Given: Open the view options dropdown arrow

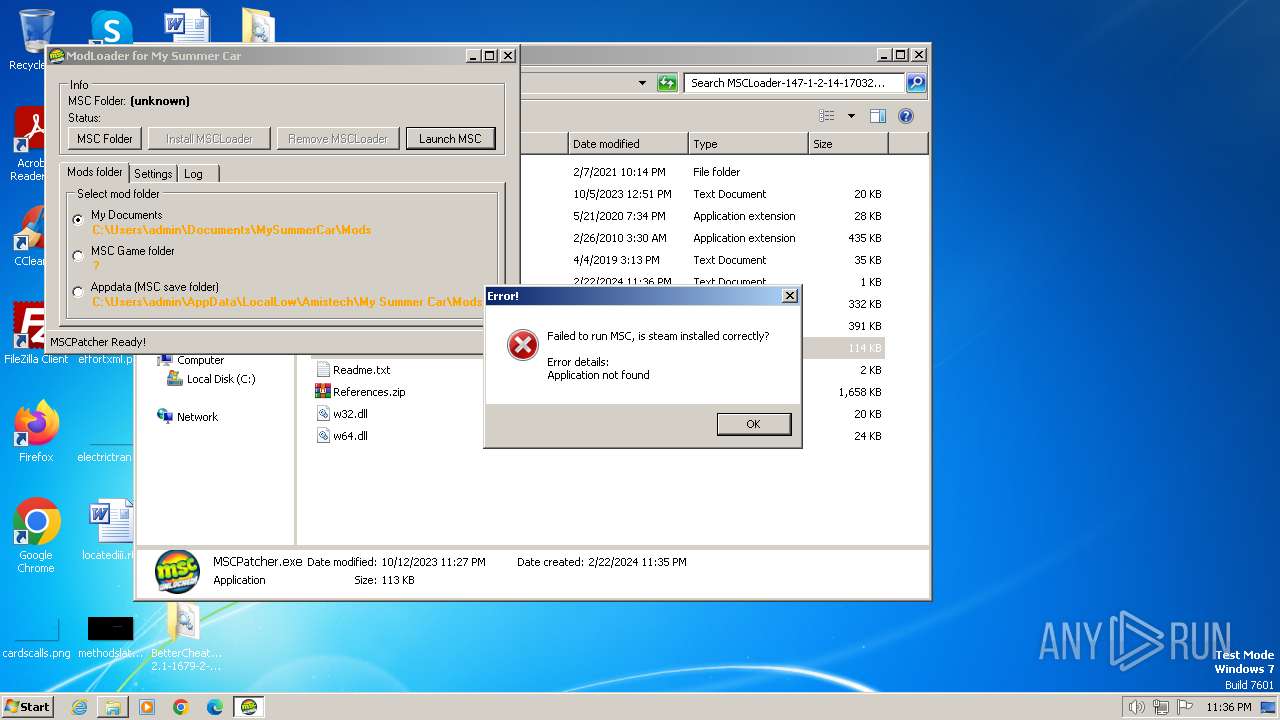Looking at the screenshot, I should click(851, 116).
